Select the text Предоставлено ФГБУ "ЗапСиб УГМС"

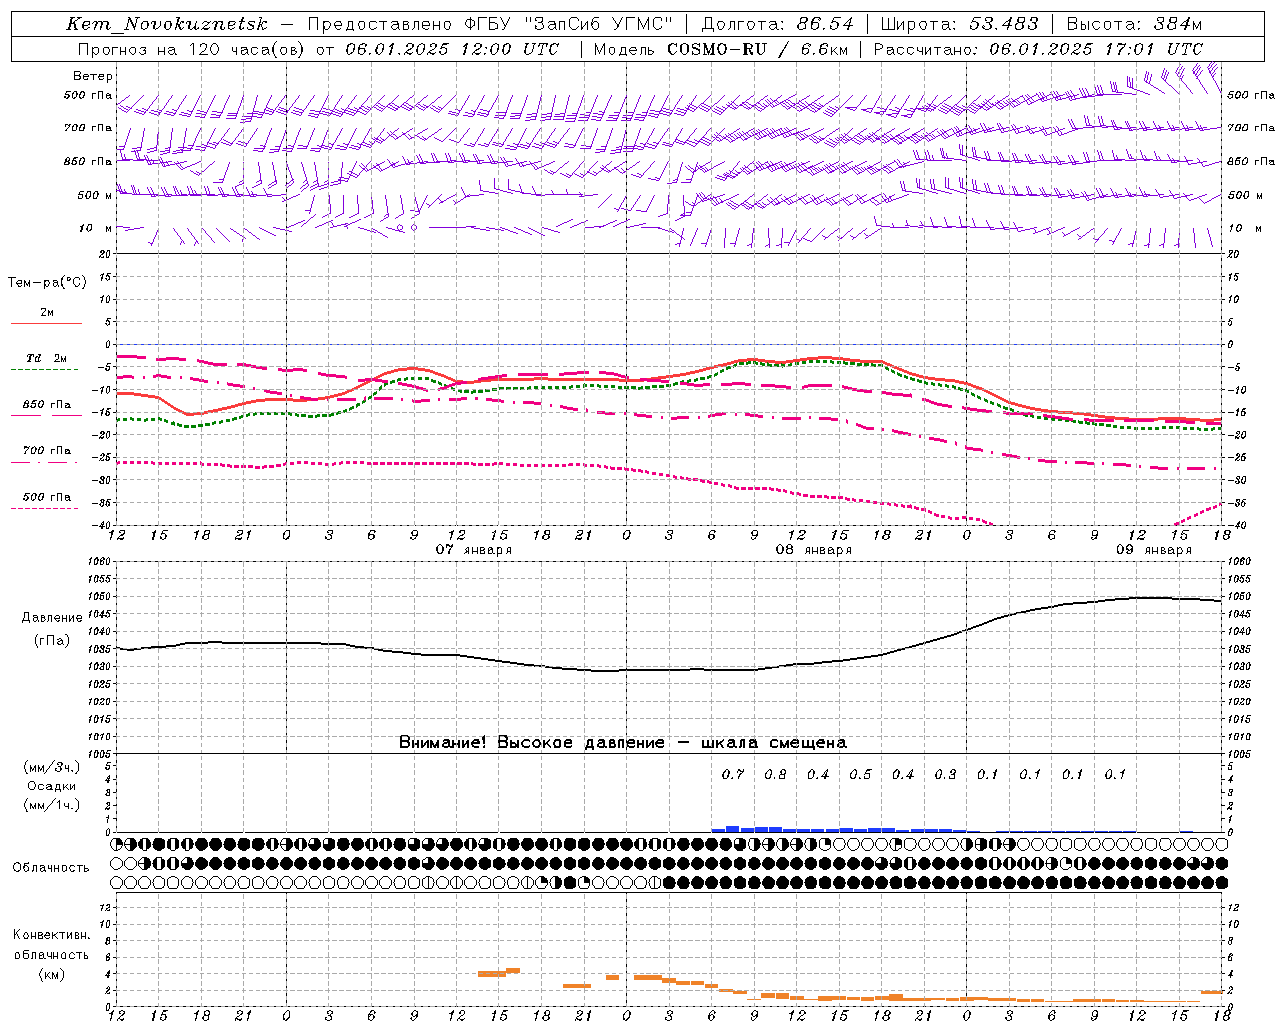[490, 24]
